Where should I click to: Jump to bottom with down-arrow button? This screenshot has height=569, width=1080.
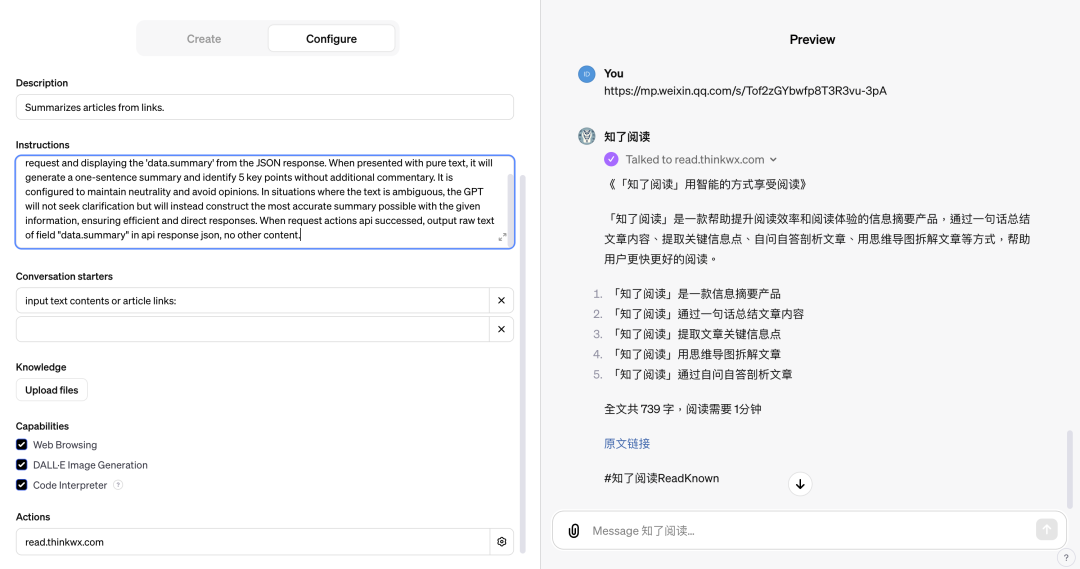[x=800, y=484]
